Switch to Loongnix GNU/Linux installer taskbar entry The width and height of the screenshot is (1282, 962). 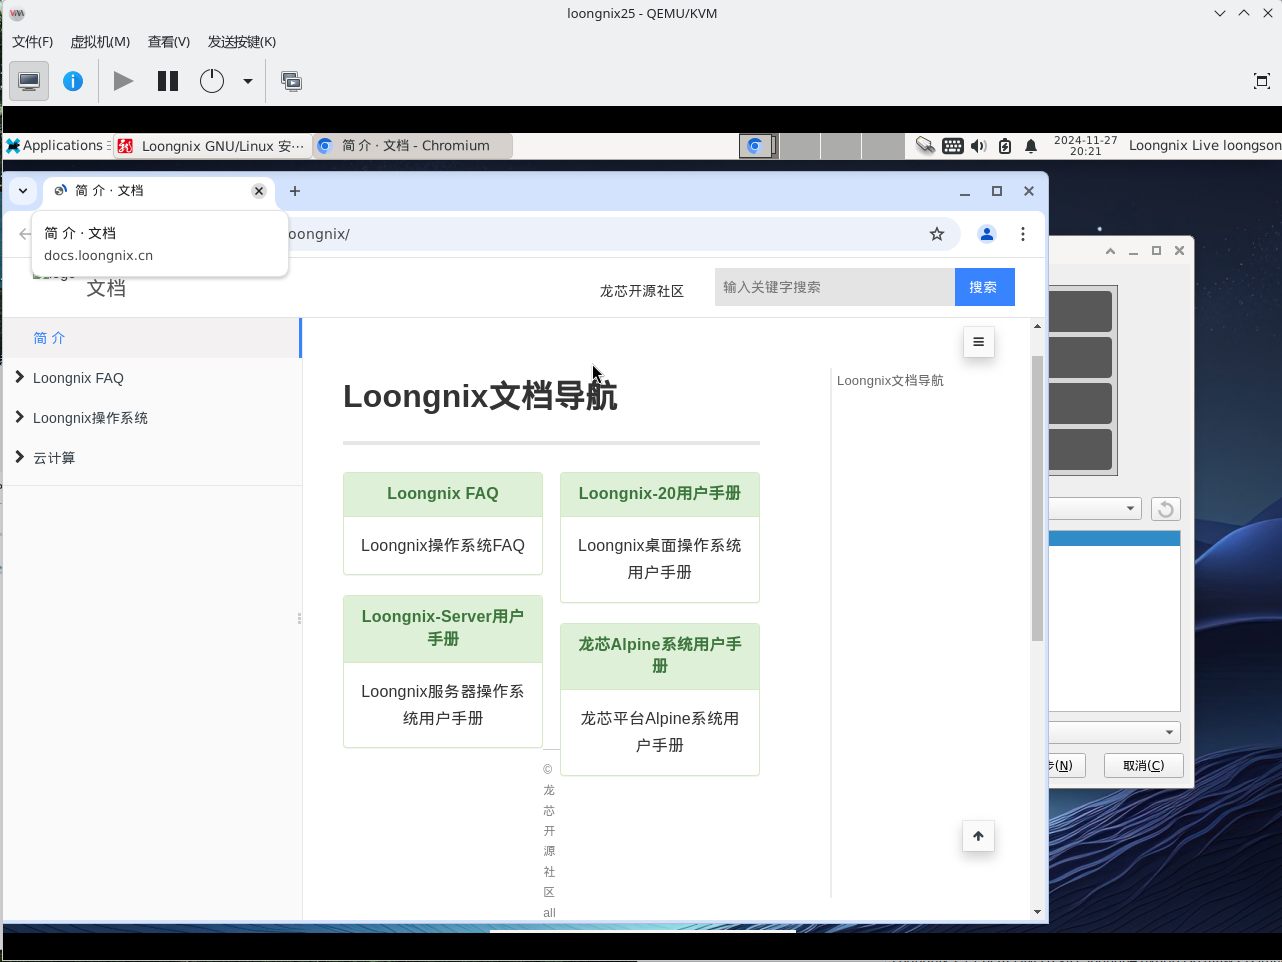212,146
